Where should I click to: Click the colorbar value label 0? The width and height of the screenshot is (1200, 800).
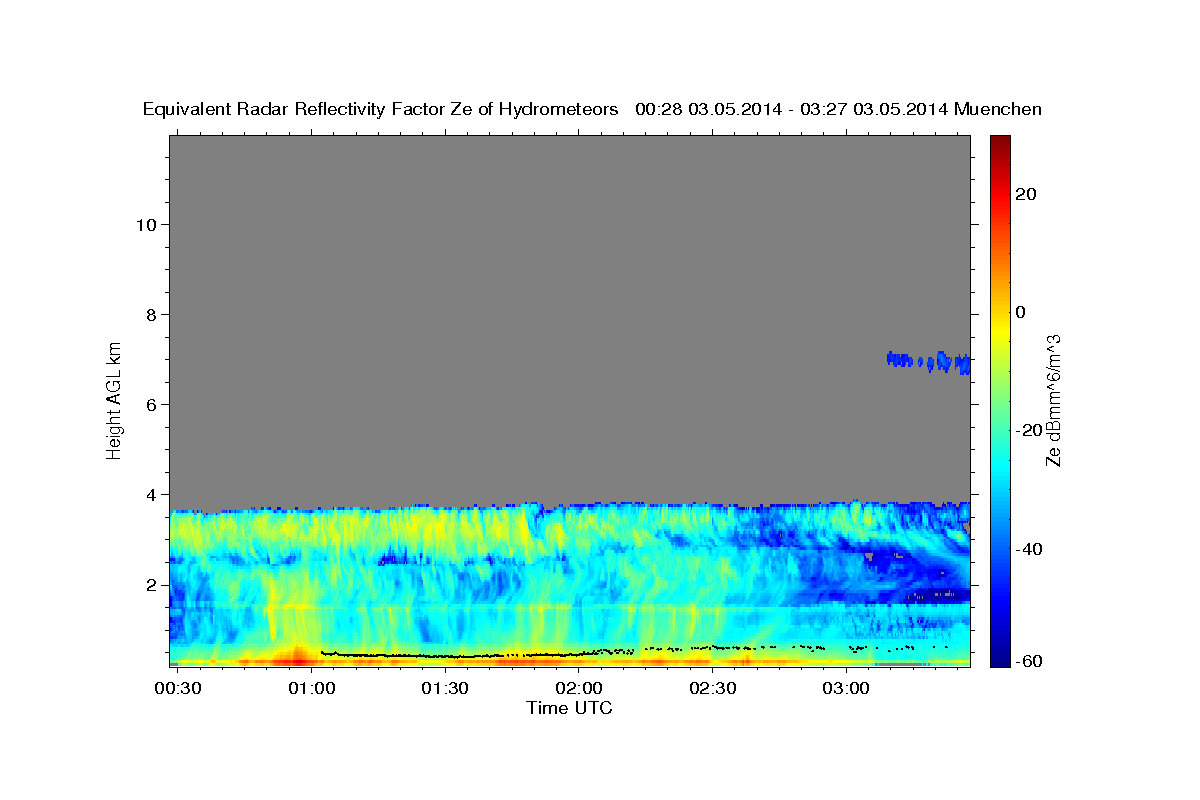point(1020,312)
